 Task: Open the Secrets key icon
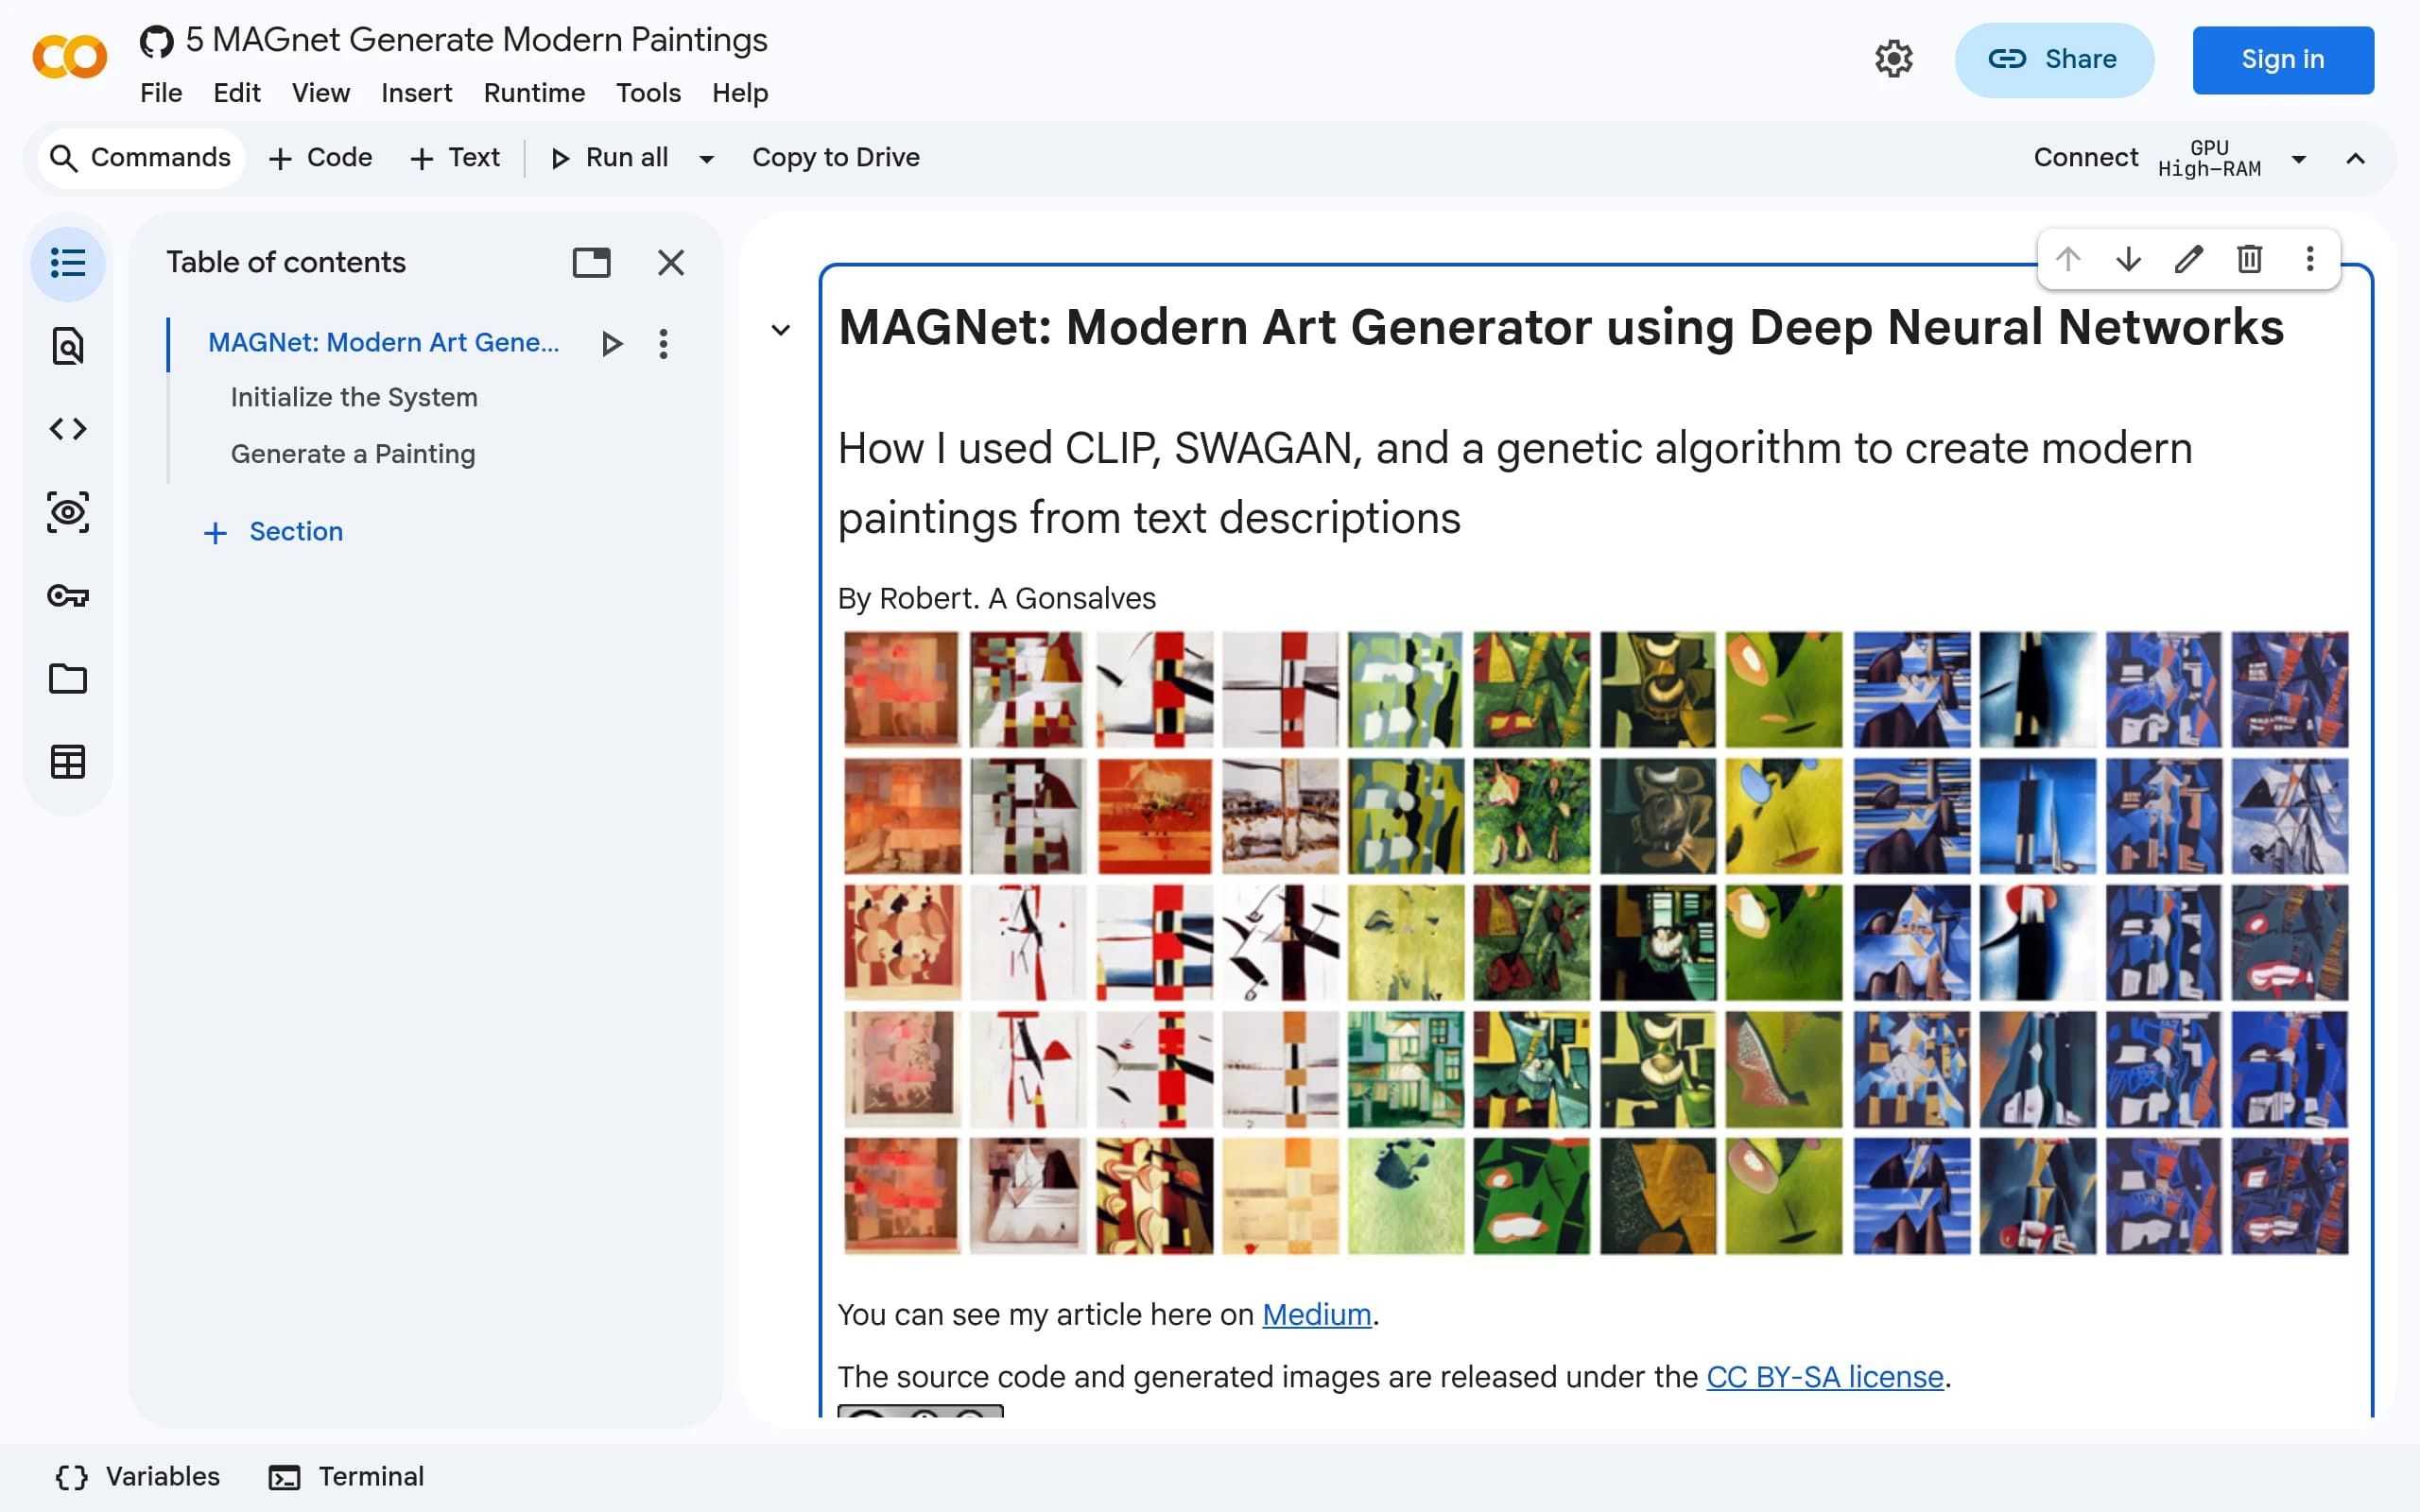point(68,596)
